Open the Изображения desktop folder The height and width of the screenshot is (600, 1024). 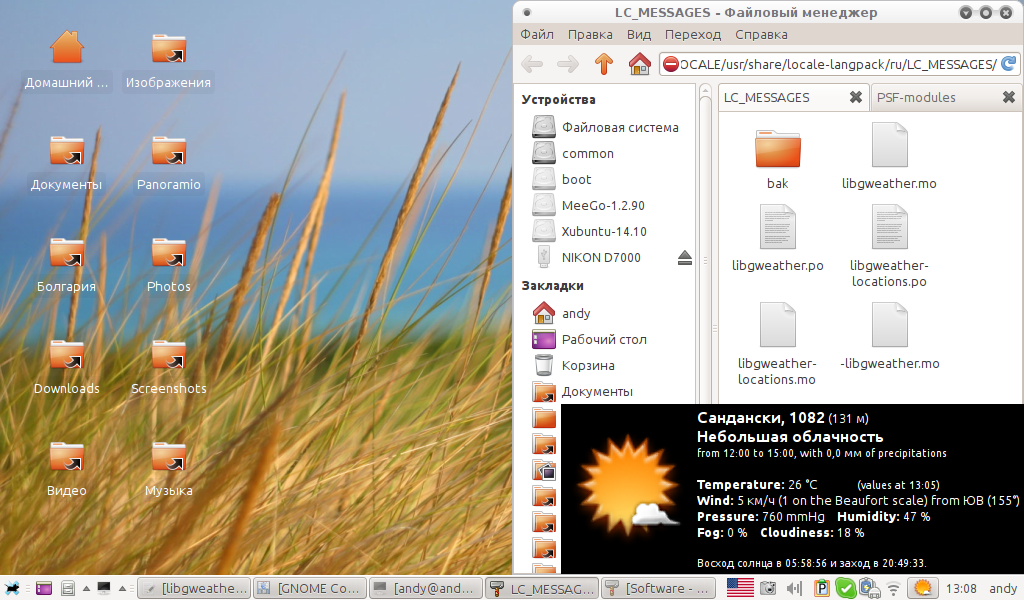coord(168,61)
